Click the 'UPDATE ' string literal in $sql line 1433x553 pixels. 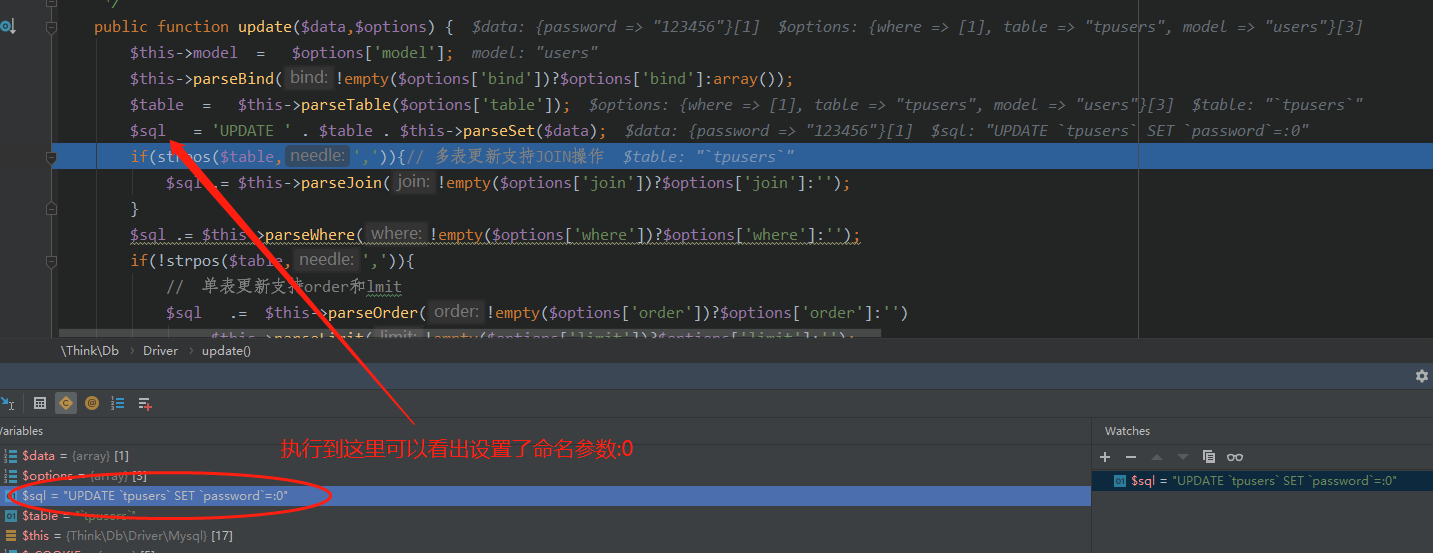point(251,130)
